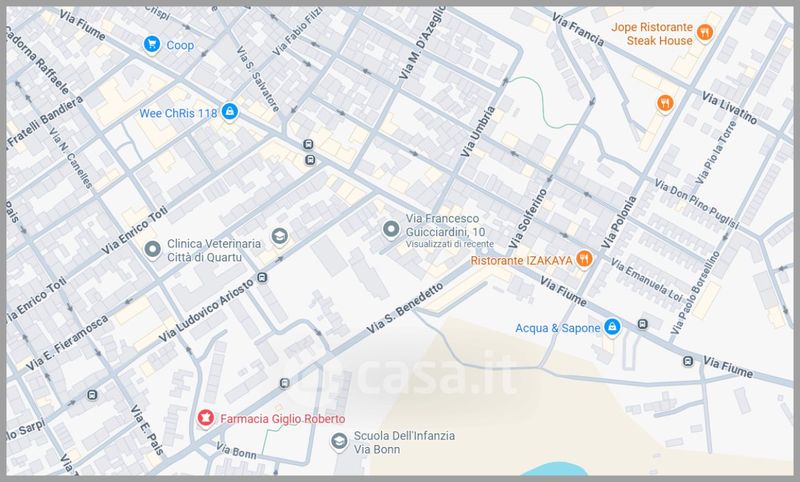Select the Clinica Veterinaria Città di Quartu pin
The height and width of the screenshot is (482, 800).
[152, 249]
